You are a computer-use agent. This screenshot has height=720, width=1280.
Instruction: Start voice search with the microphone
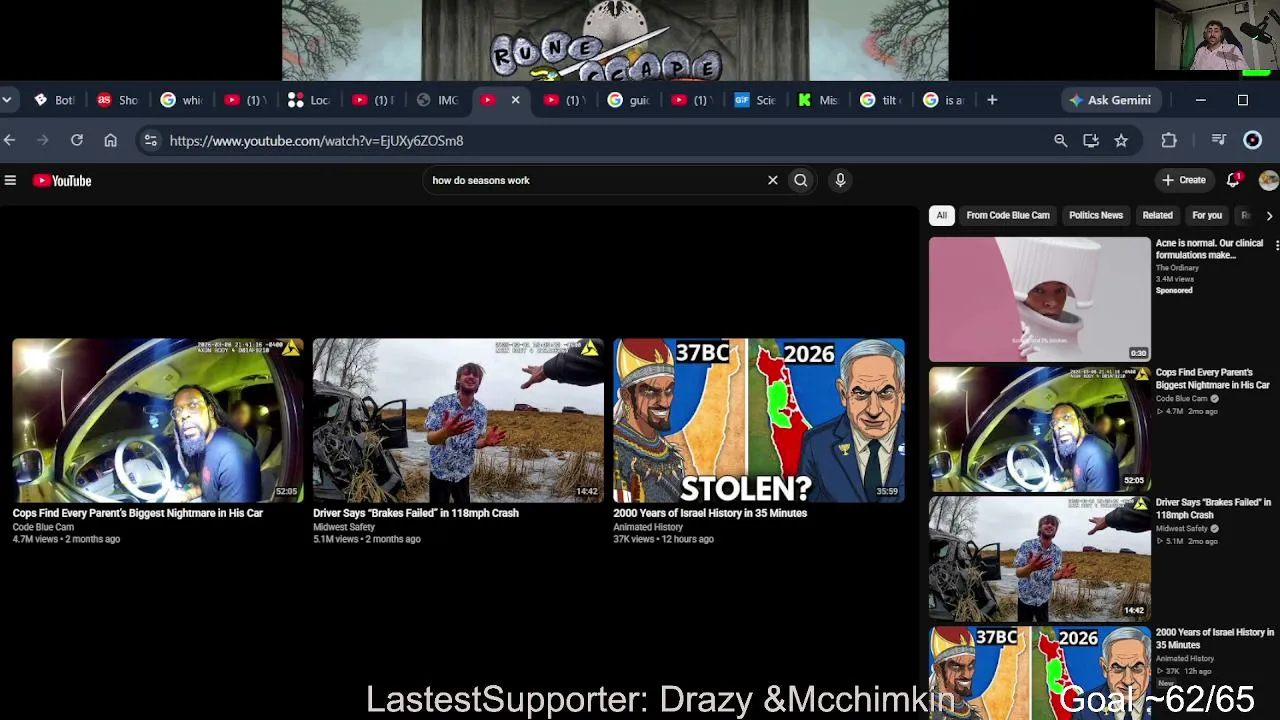tap(840, 180)
